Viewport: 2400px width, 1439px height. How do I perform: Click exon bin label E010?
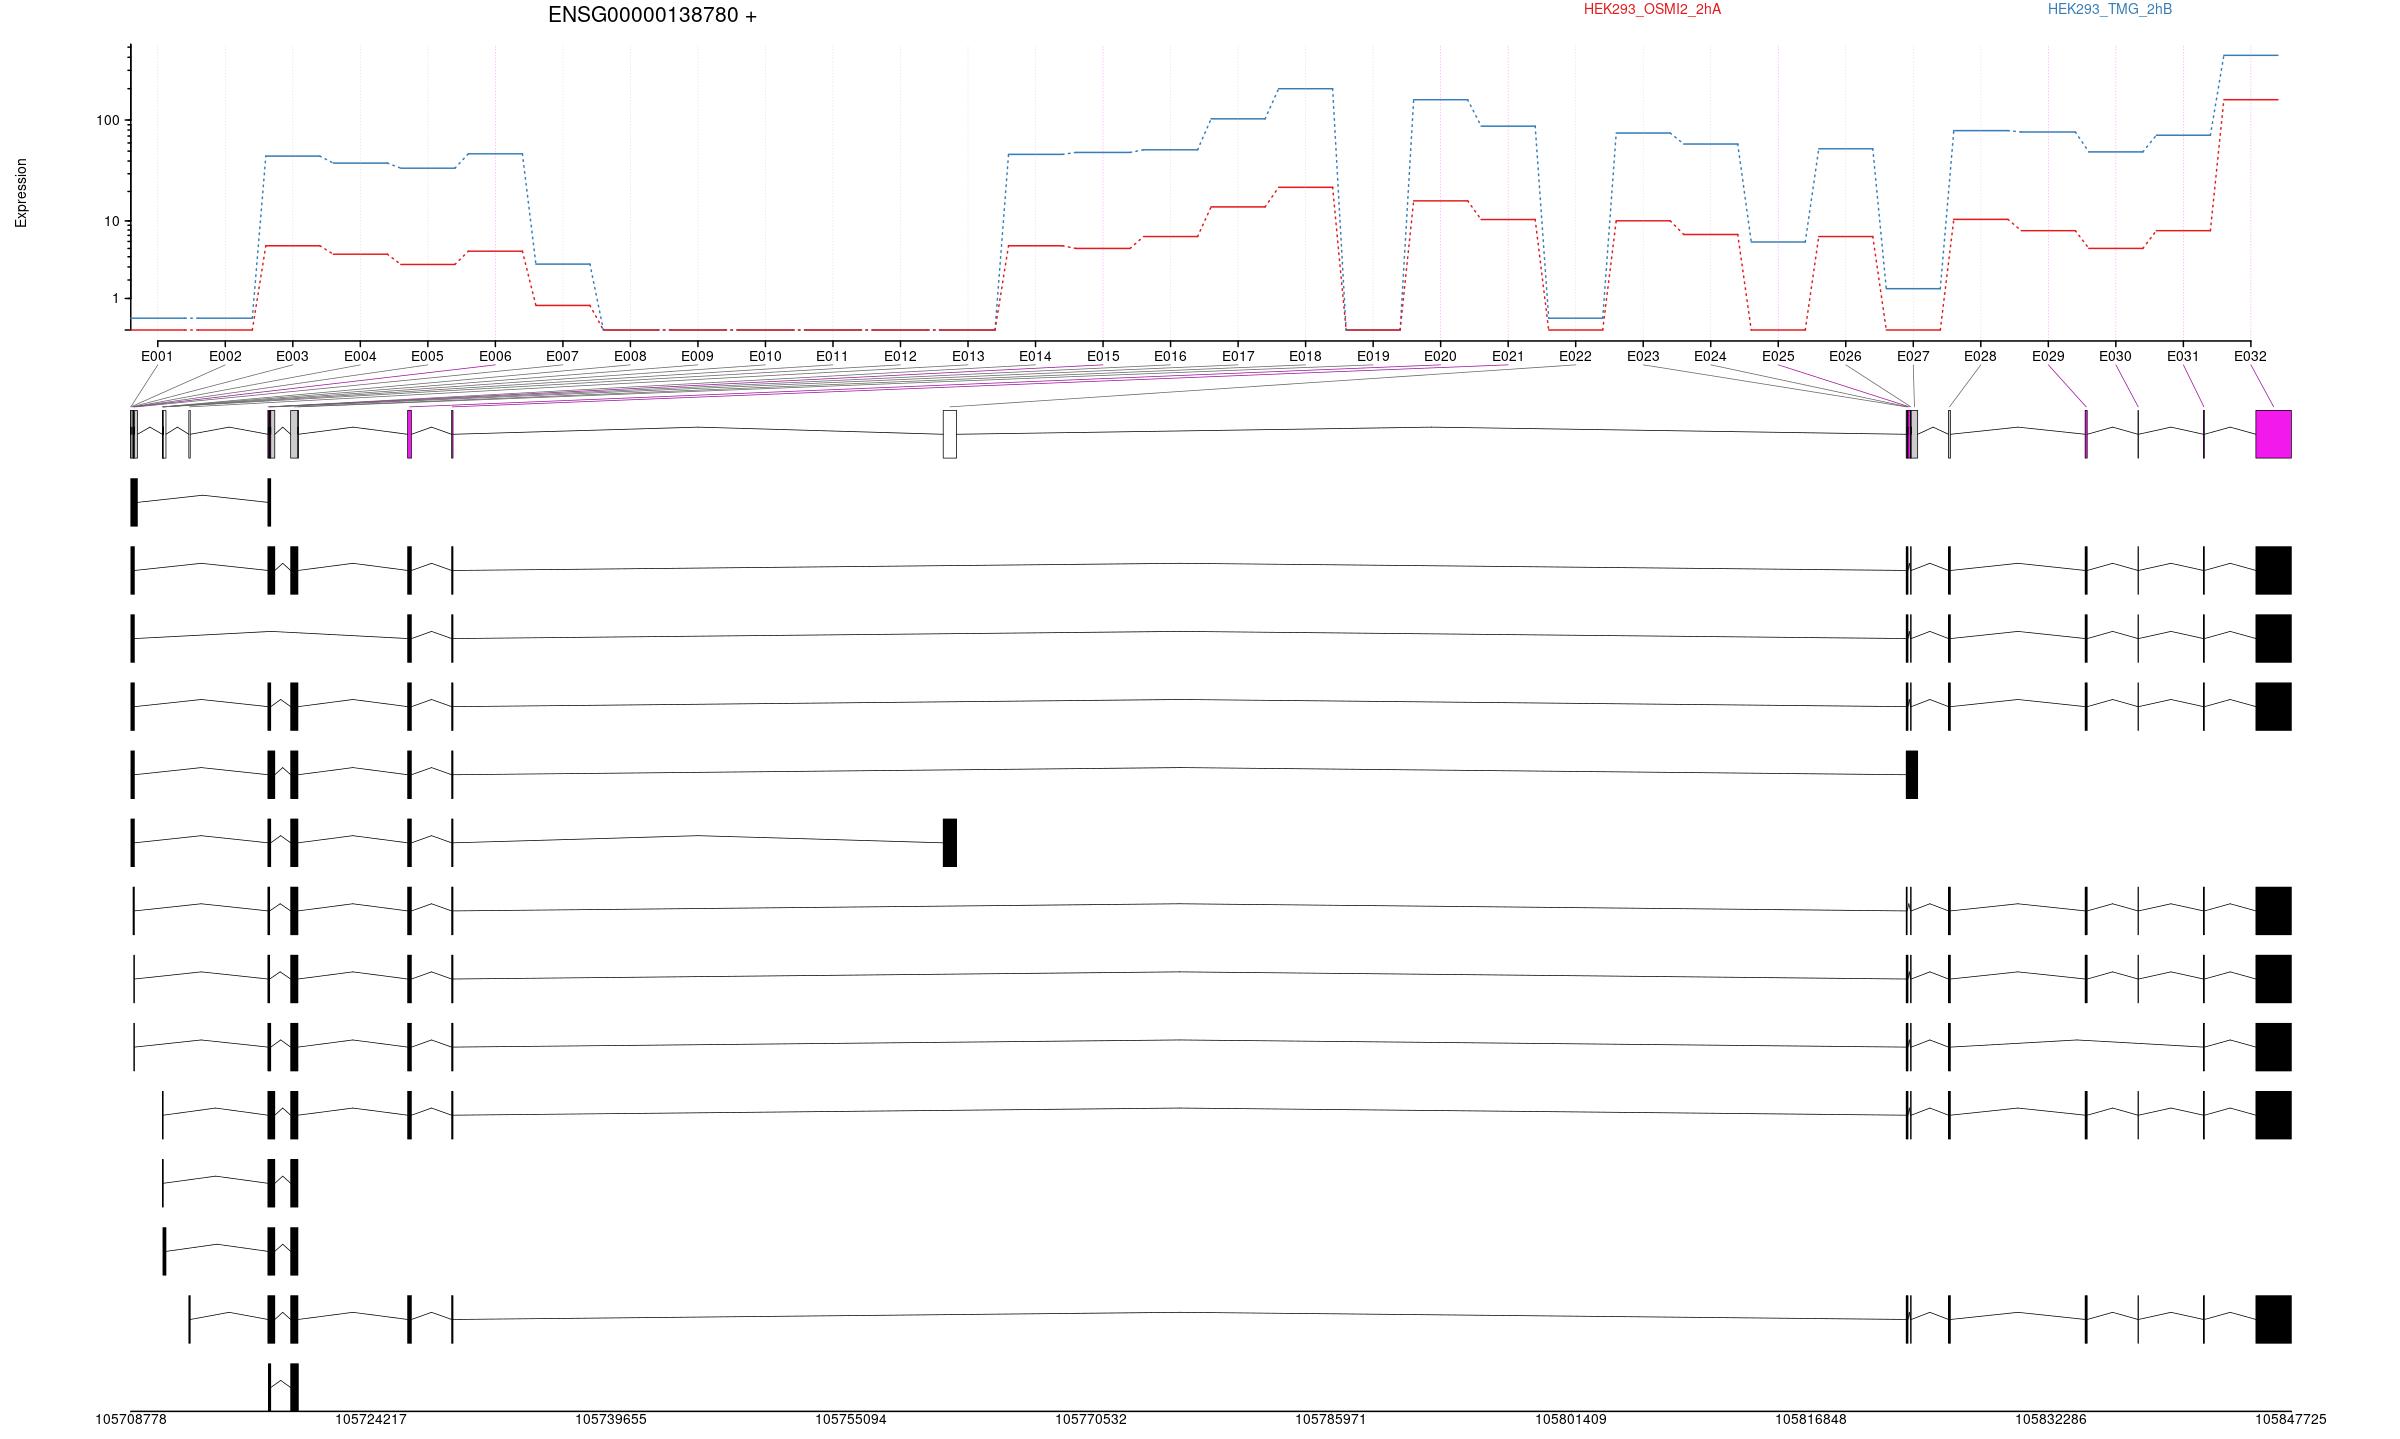[765, 356]
